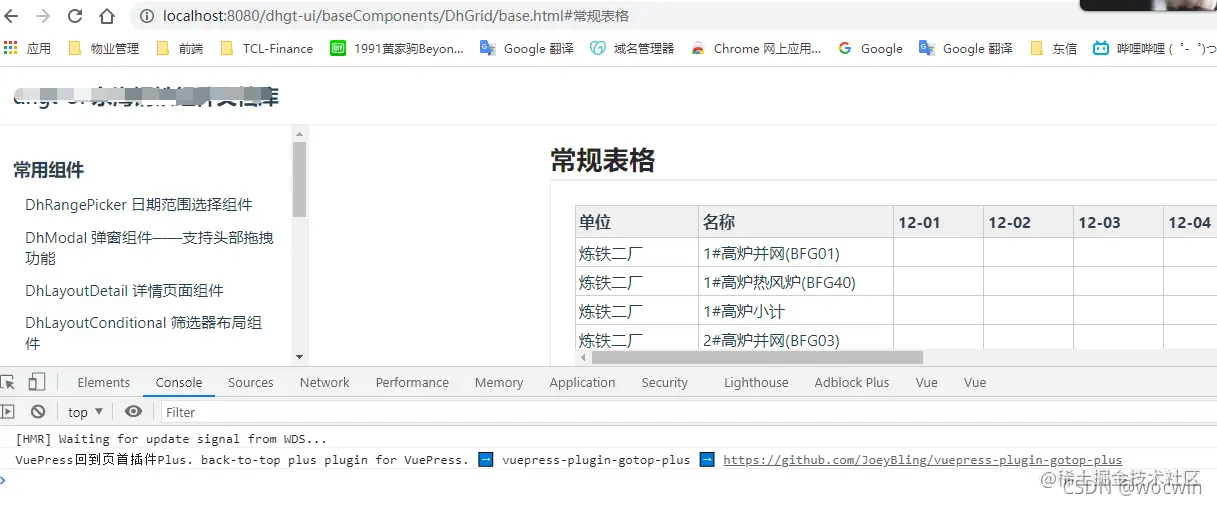Reload the page with the refresh icon
This screenshot has width=1217, height=505.
(x=75, y=16)
